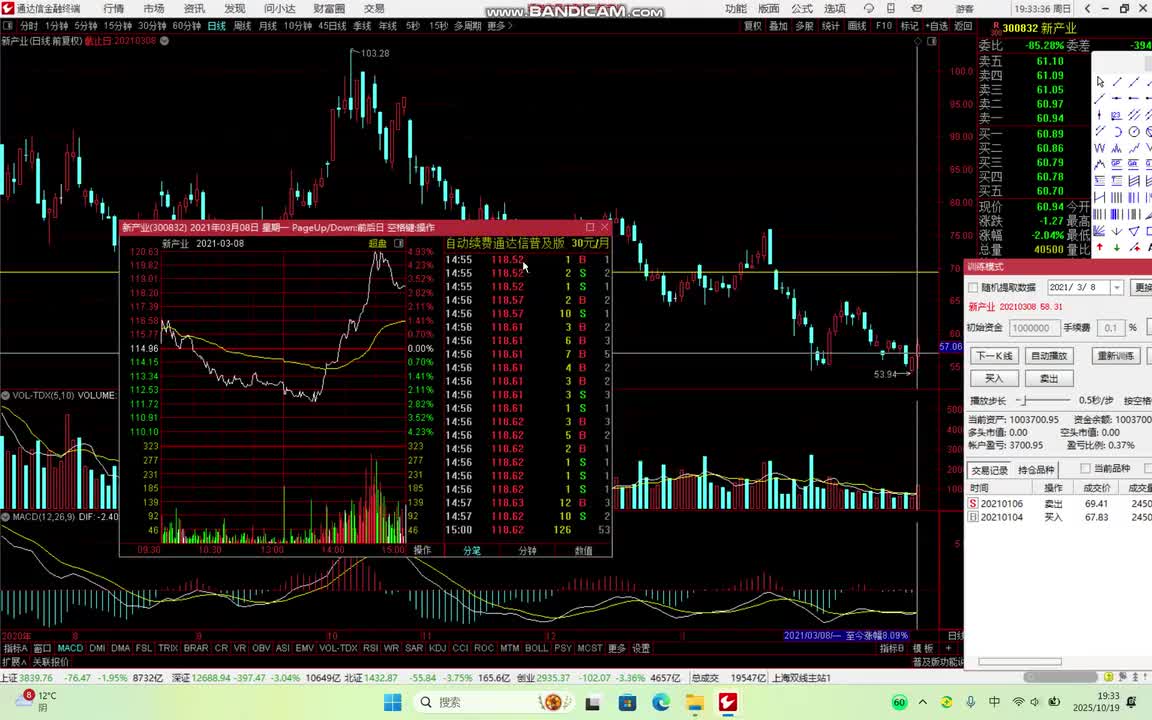
Task: Click the 叠加 overlay button
Action: coord(779,26)
